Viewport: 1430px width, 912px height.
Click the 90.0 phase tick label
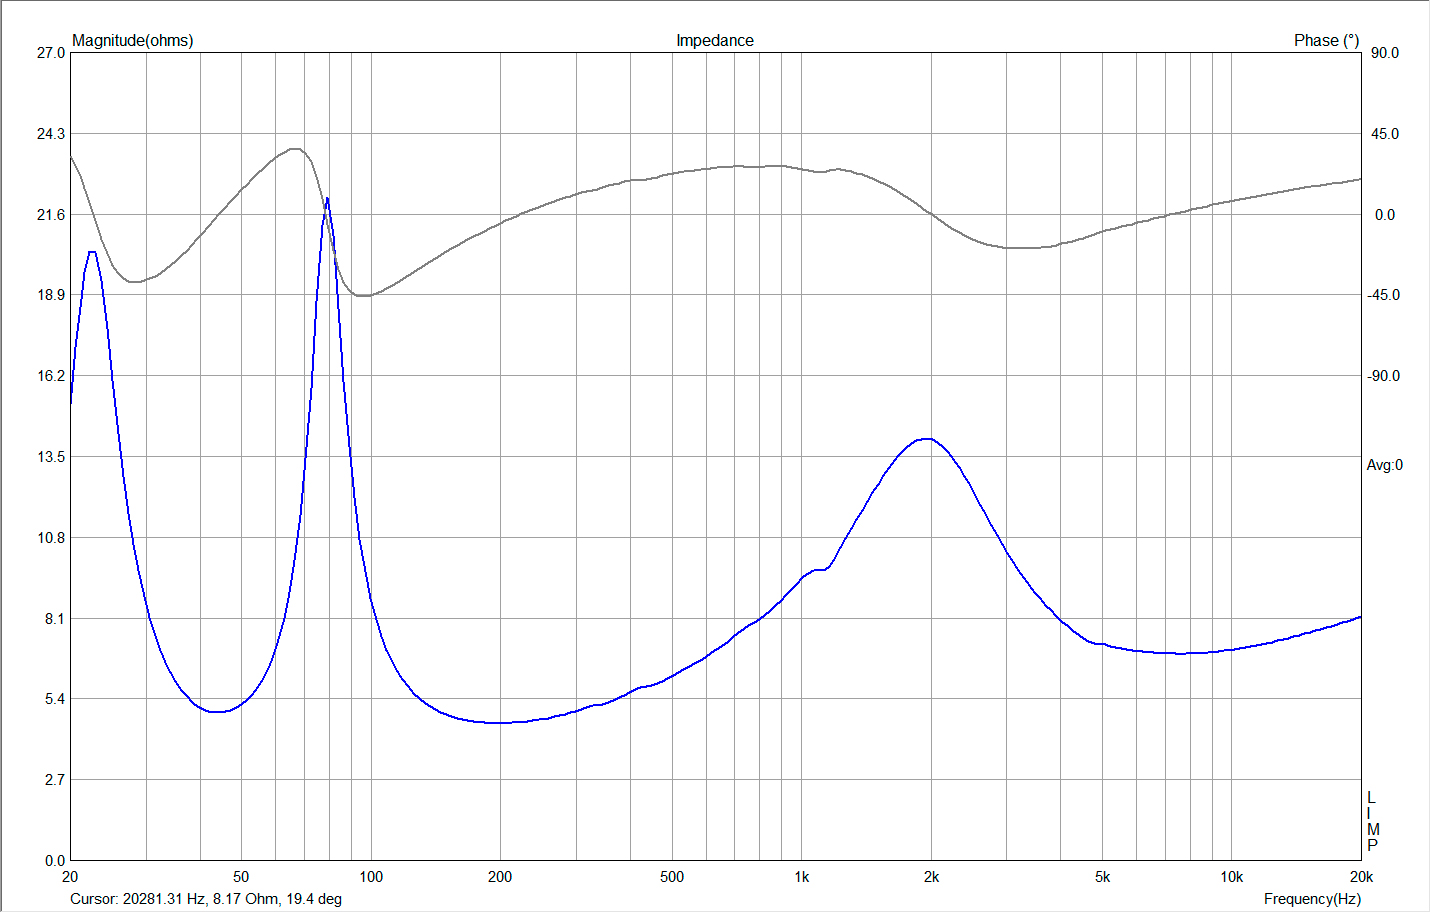(1385, 53)
